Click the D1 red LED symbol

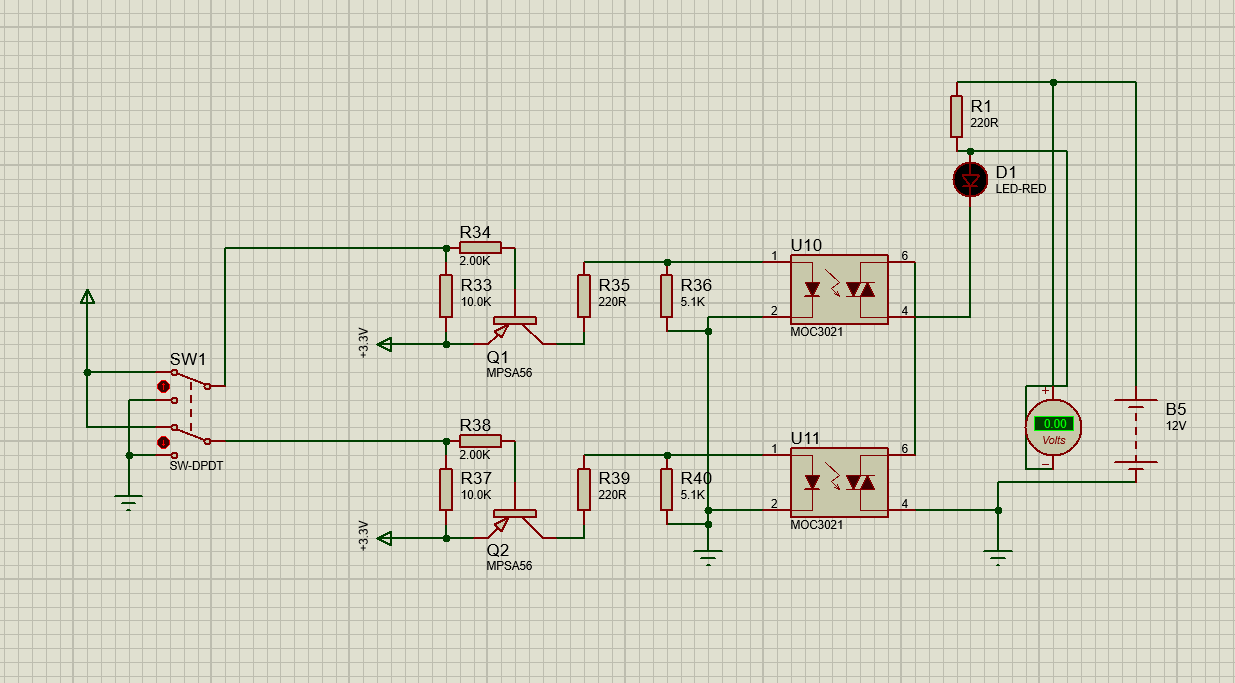point(970,179)
